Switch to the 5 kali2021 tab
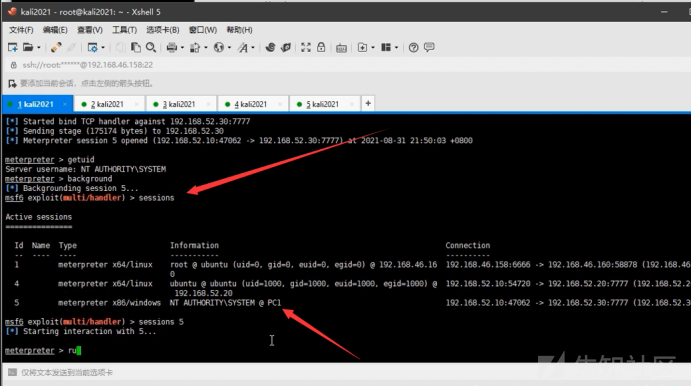 [324, 104]
